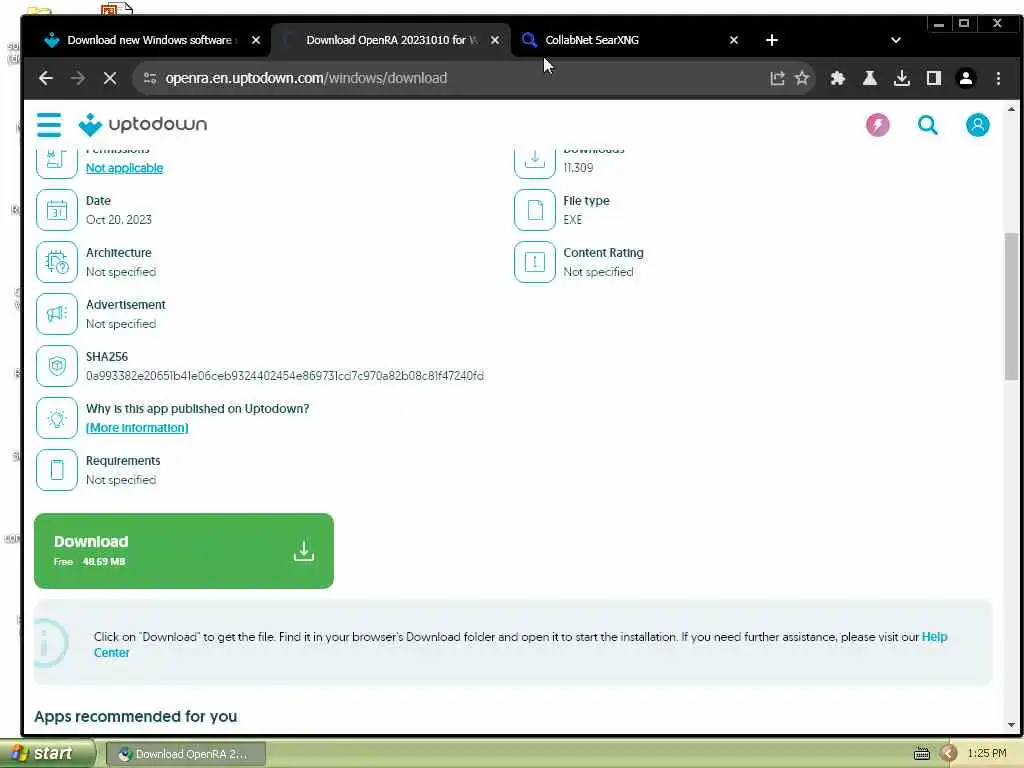Click the SHA256 shield icon
The image size is (1024, 768).
[x=57, y=366]
